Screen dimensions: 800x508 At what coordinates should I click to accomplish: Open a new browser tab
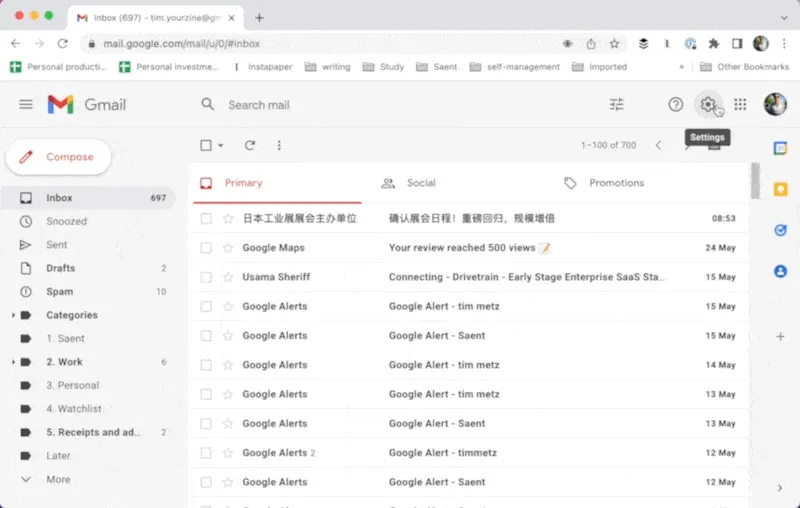(259, 18)
